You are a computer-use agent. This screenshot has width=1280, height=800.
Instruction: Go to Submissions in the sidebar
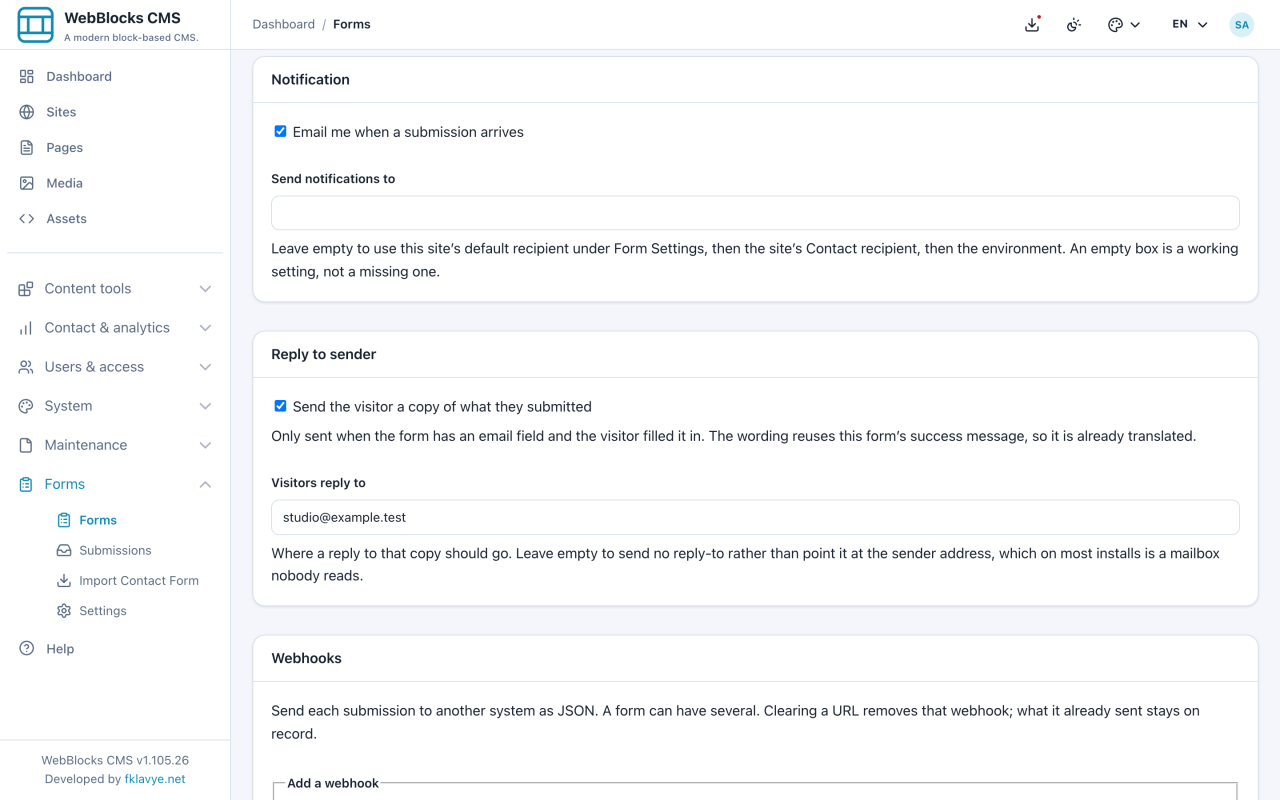pyautogui.click(x=115, y=551)
